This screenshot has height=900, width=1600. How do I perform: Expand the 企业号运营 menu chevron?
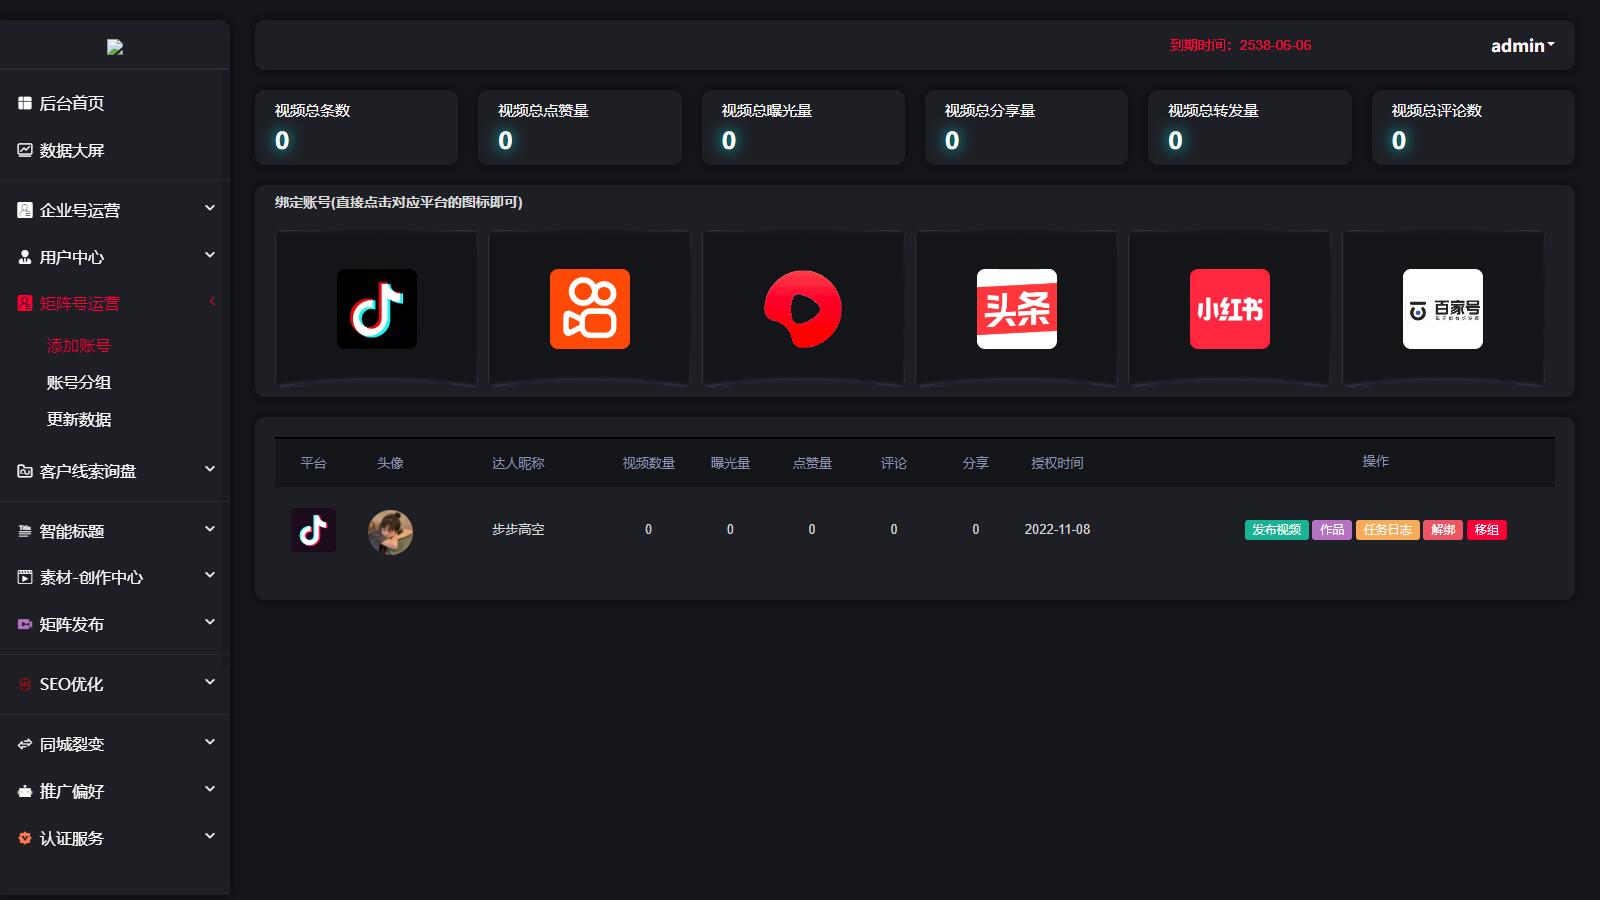(210, 208)
